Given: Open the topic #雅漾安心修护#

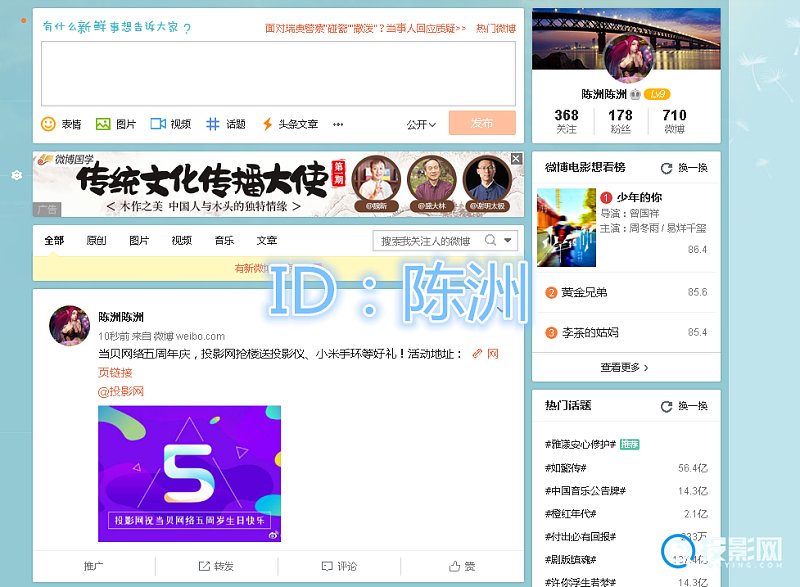Looking at the screenshot, I should (581, 444).
